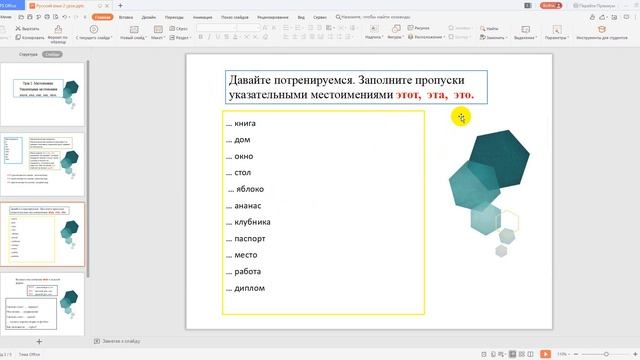This screenshot has width=640, height=360.
Task: Click the orange sign-in account button
Action: [551, 6]
